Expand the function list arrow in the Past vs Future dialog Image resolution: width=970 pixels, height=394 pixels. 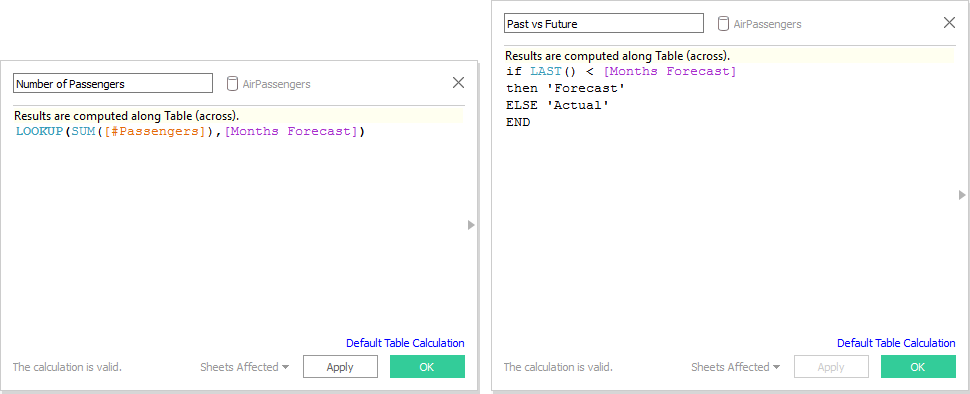click(x=962, y=195)
